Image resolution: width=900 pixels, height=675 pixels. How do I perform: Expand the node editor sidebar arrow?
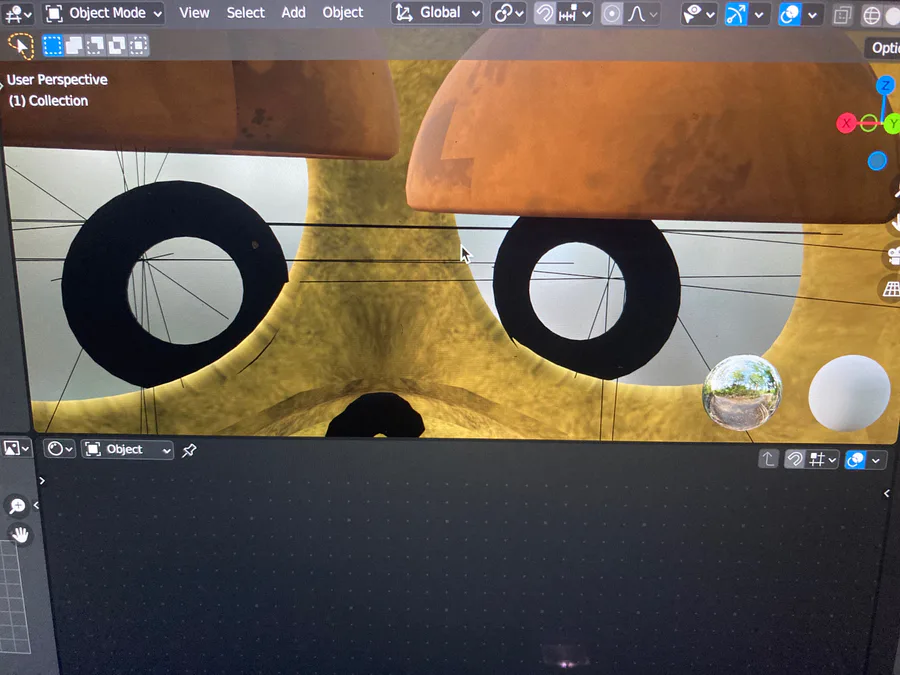click(x=887, y=493)
